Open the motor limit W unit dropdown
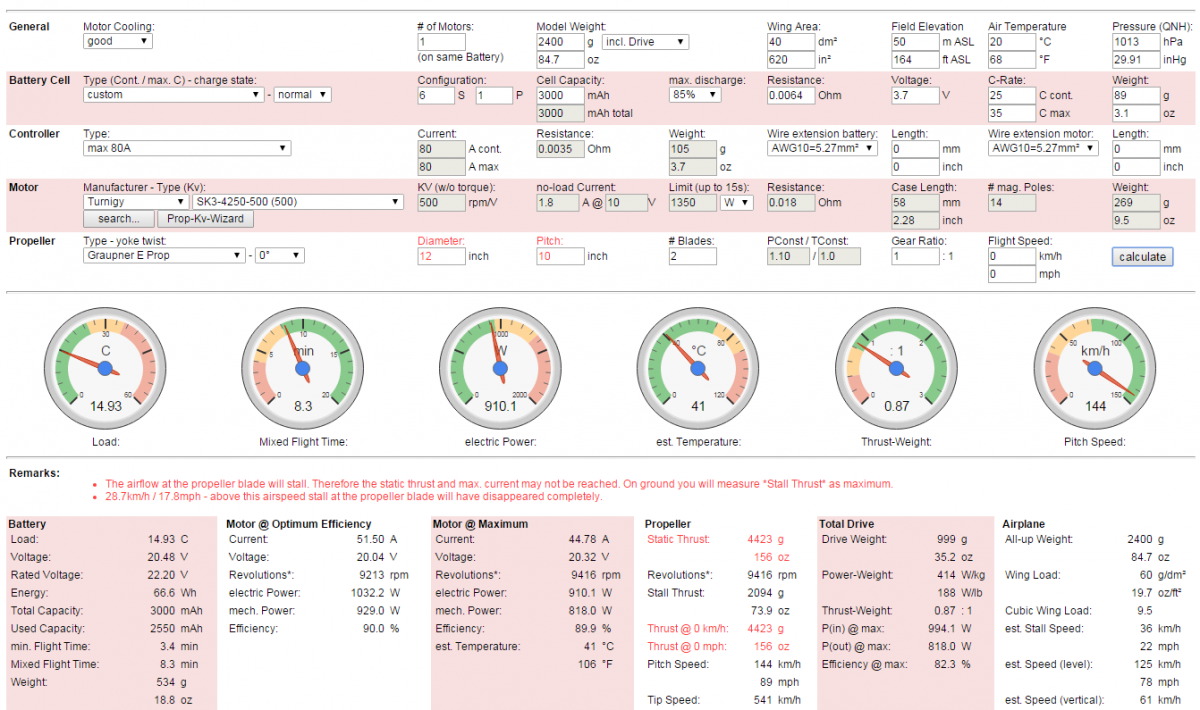Screen dimensions: 1200x710 click(737, 202)
